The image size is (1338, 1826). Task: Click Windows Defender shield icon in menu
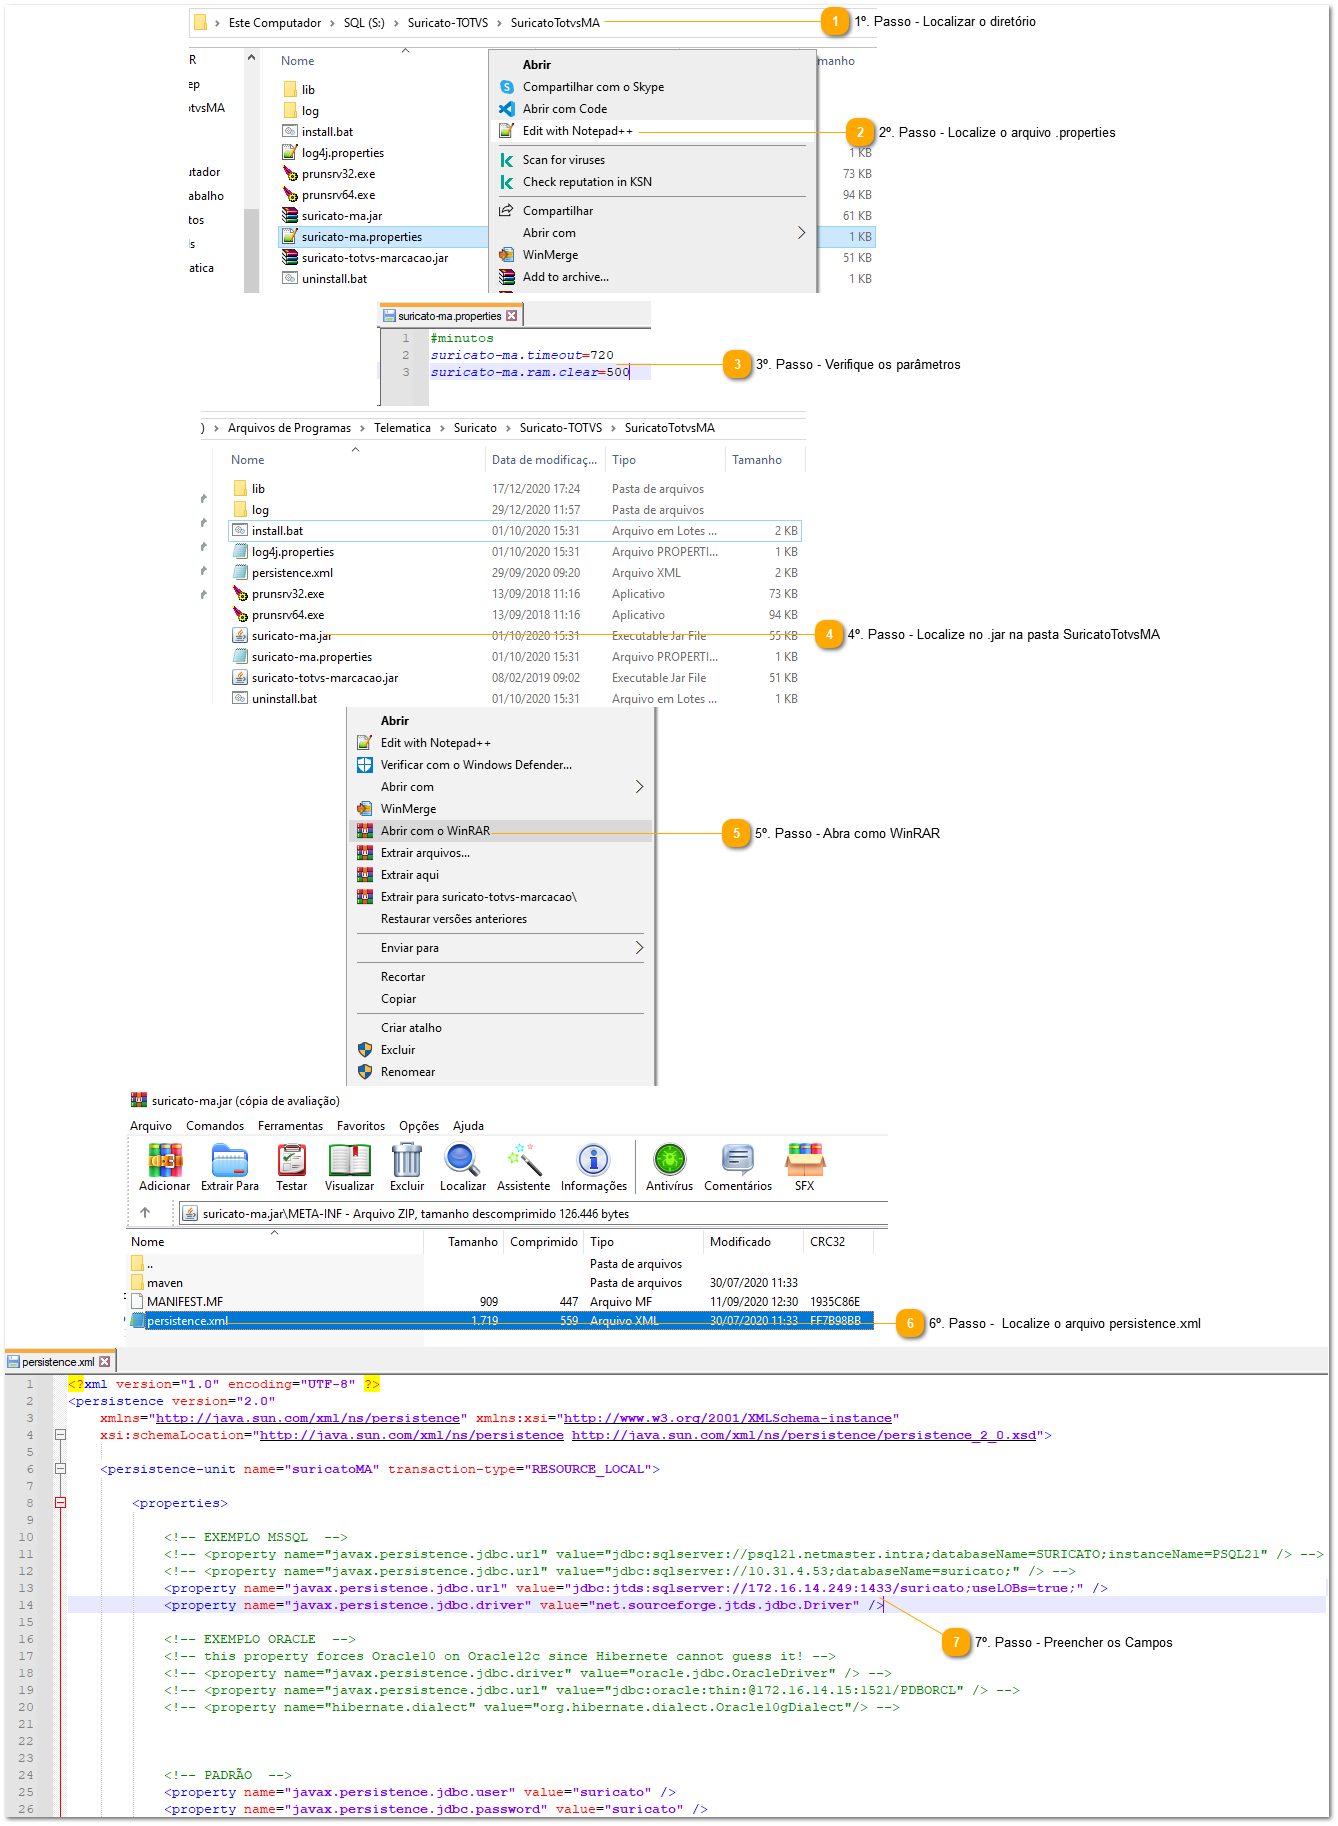pos(365,765)
